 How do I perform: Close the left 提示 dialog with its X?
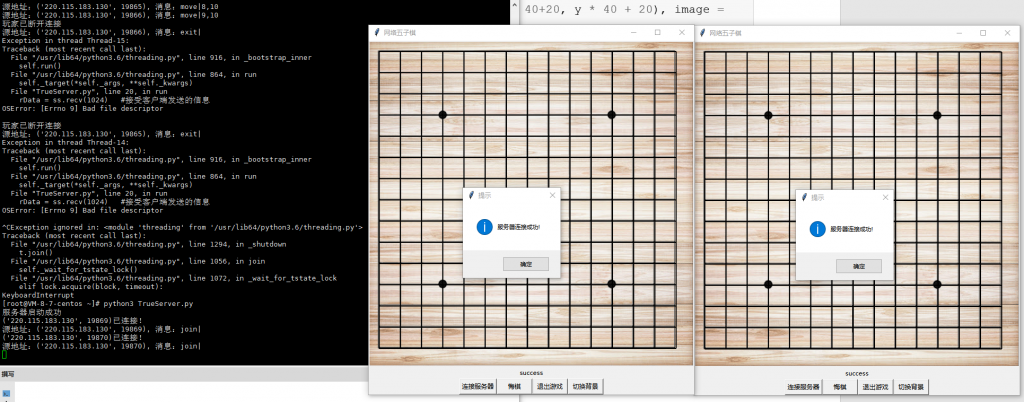tap(551, 197)
